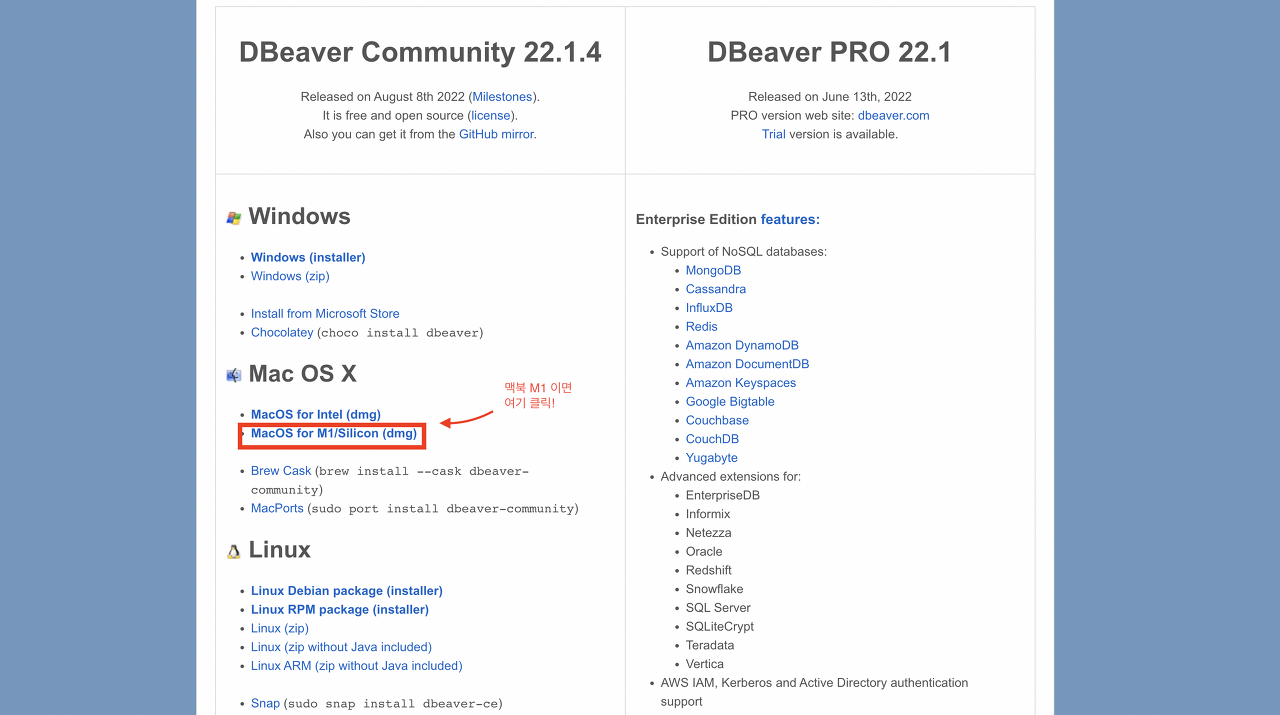Viewport: 1280px width, 715px height.
Task: Click the Teradata list item
Action: pos(710,646)
